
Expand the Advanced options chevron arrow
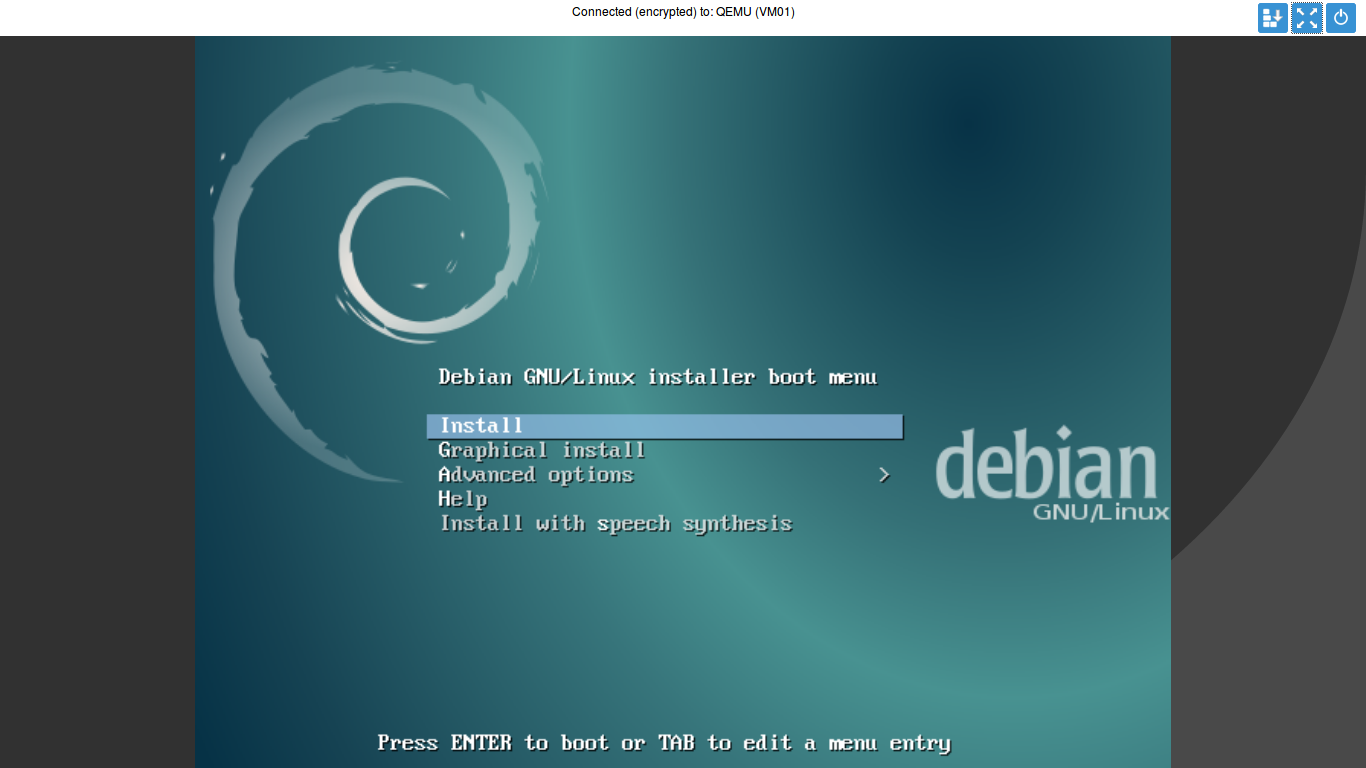point(884,475)
